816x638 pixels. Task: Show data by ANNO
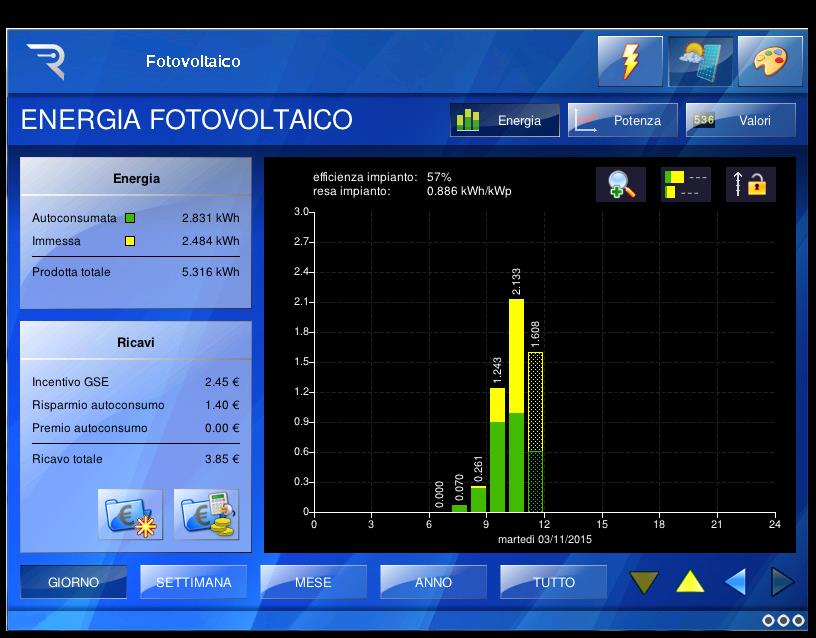[x=433, y=582]
